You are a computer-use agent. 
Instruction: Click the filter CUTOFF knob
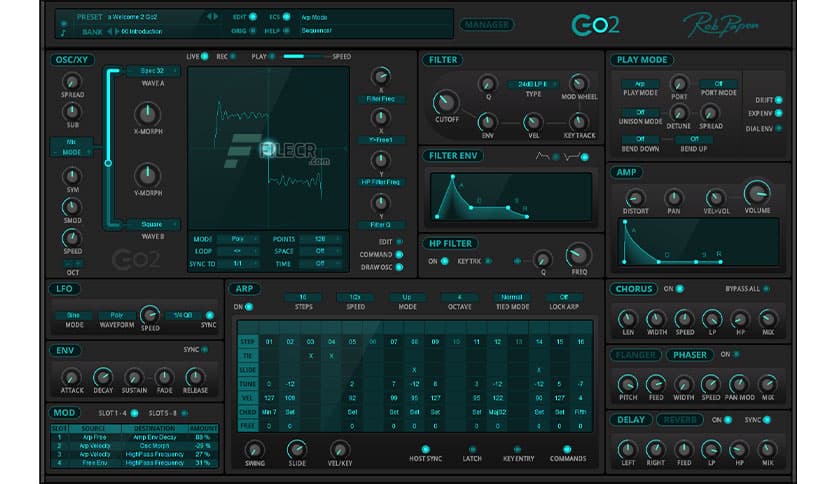click(x=445, y=102)
